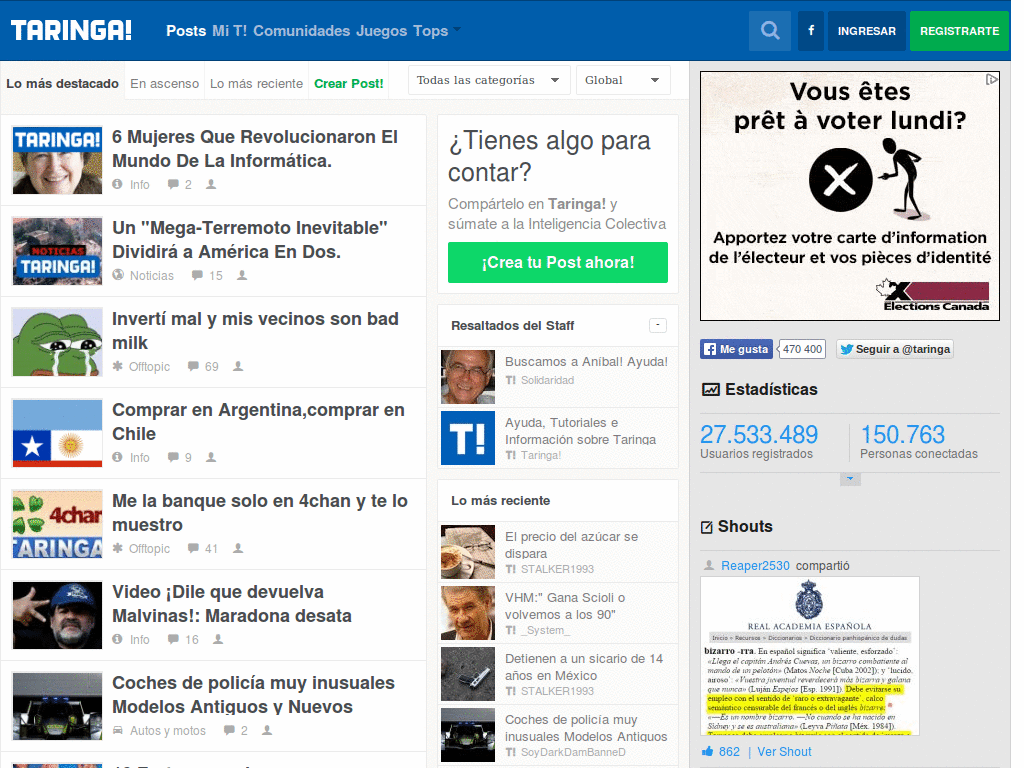Click the thumbs up like icon on shout
The image size is (1024, 768).
[707, 752]
